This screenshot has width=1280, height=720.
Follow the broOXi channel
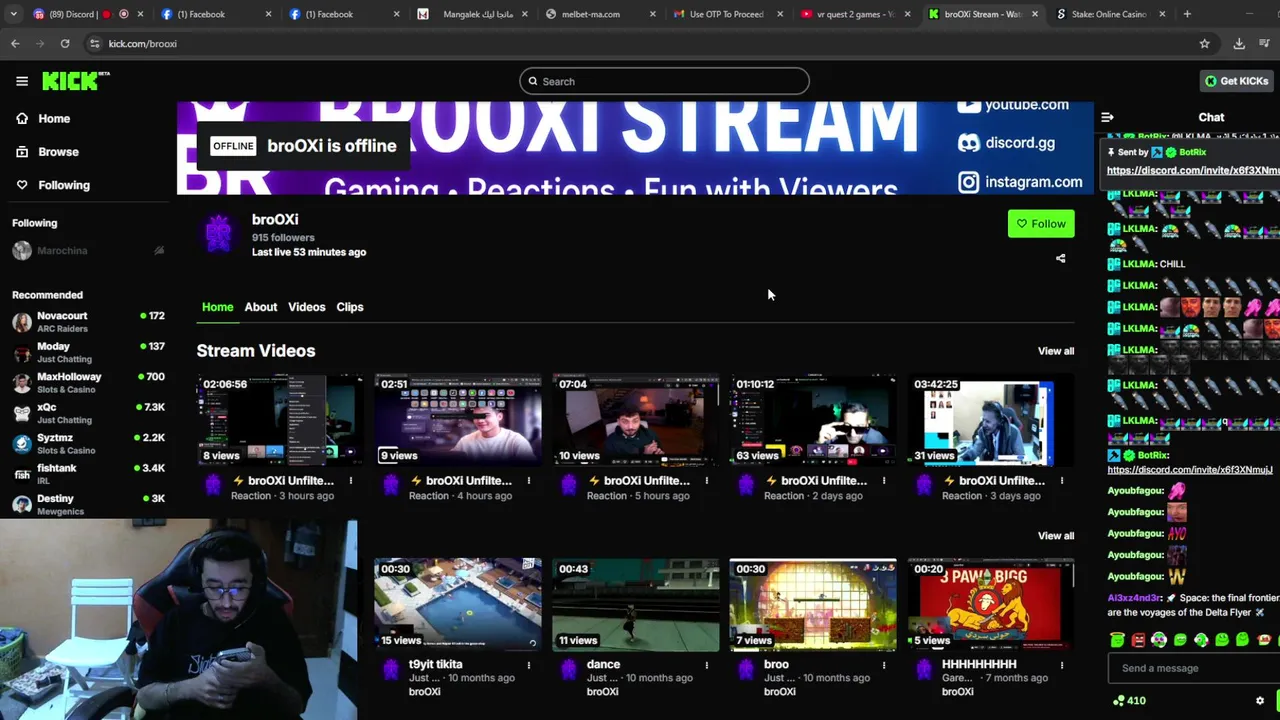coord(1041,224)
